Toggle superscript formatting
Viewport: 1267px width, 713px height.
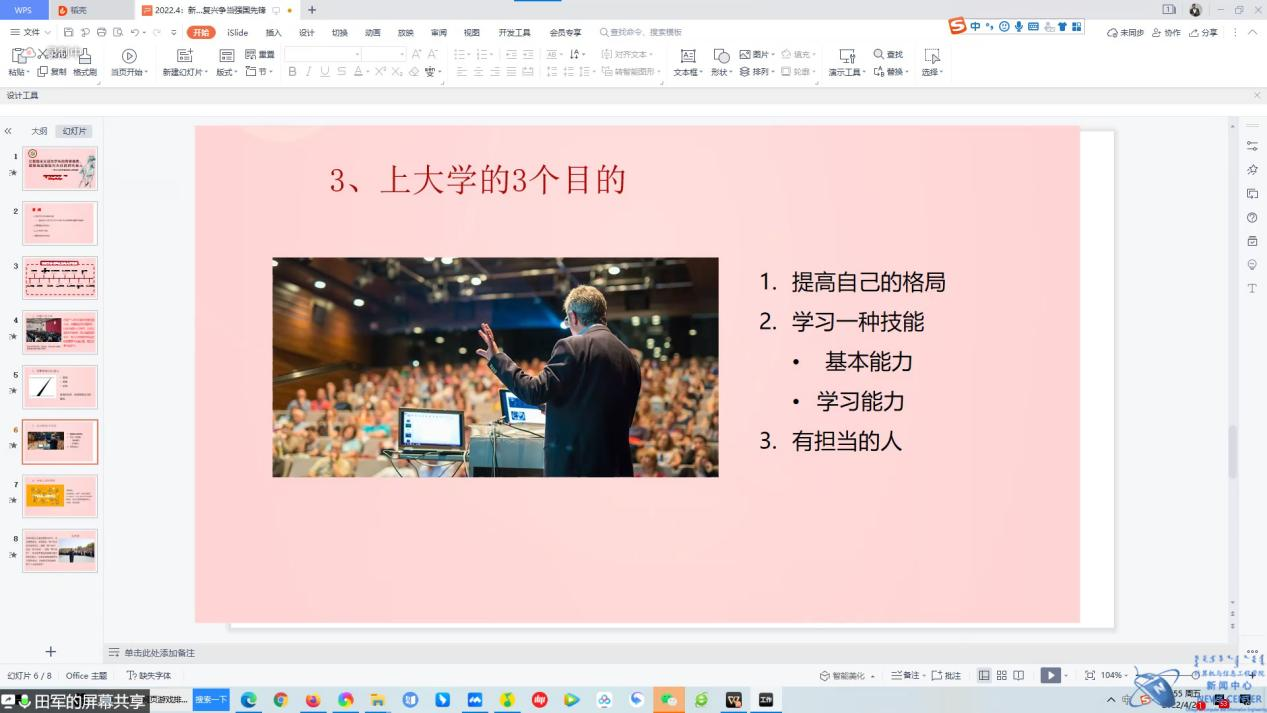click(x=380, y=72)
